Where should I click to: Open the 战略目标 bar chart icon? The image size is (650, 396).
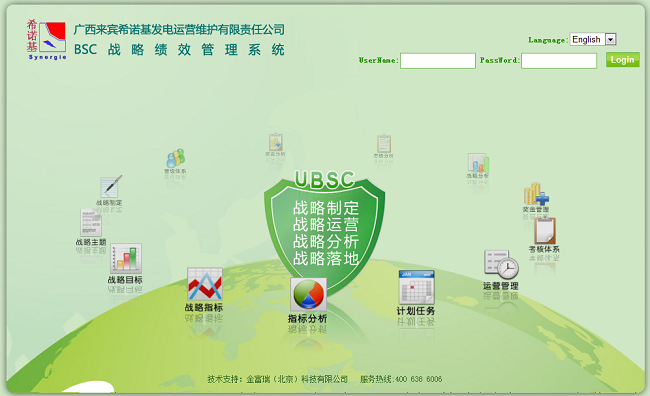pos(126,258)
